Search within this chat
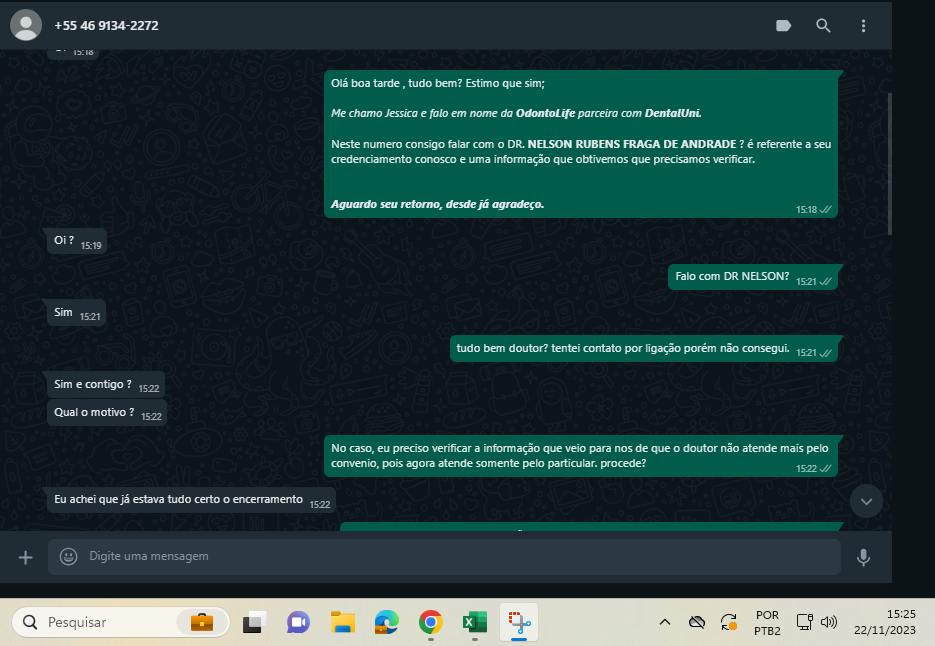Image resolution: width=935 pixels, height=646 pixels. (x=823, y=26)
